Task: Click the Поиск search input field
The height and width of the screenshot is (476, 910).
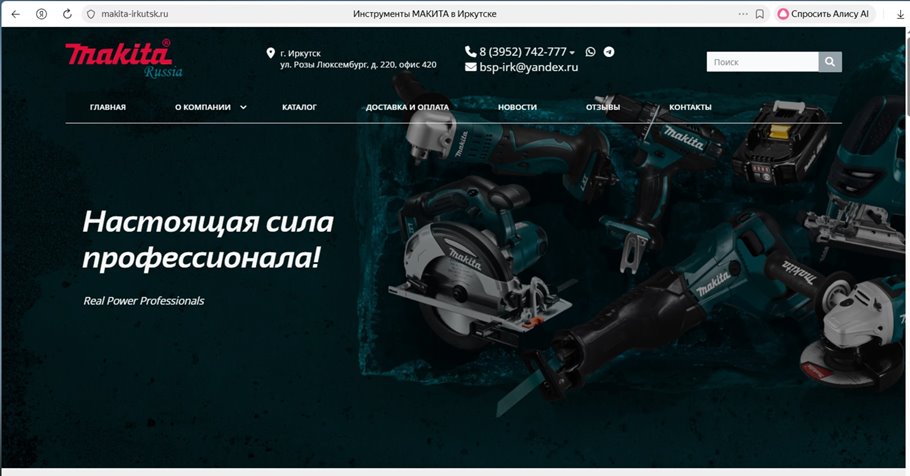Action: tap(763, 62)
